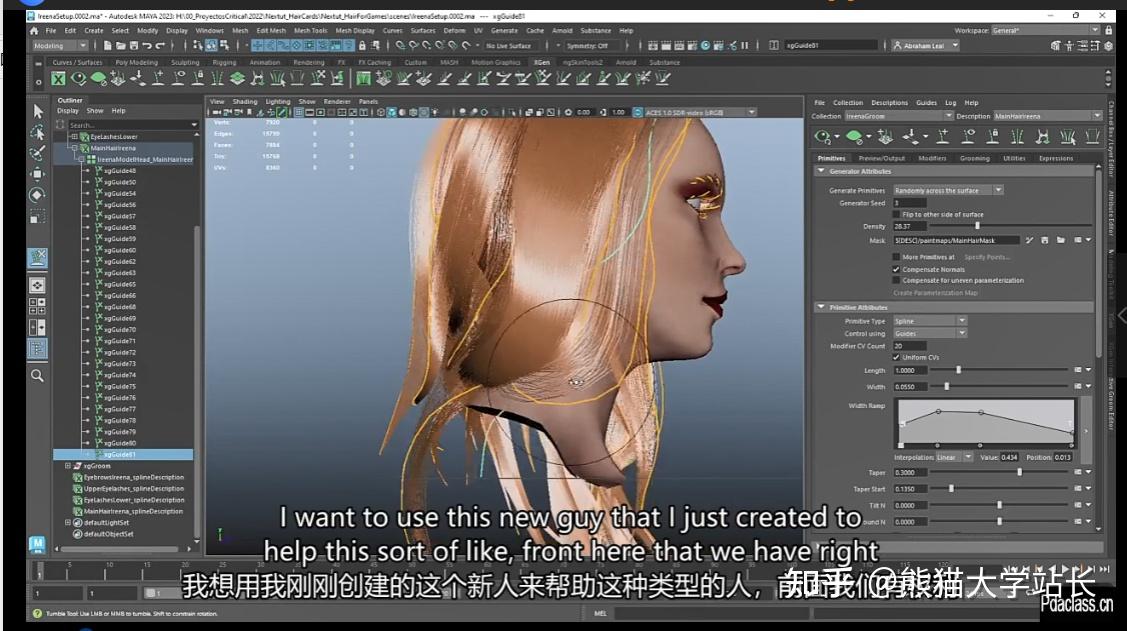
Task: Click the Specify Points button
Action: [x=987, y=256]
